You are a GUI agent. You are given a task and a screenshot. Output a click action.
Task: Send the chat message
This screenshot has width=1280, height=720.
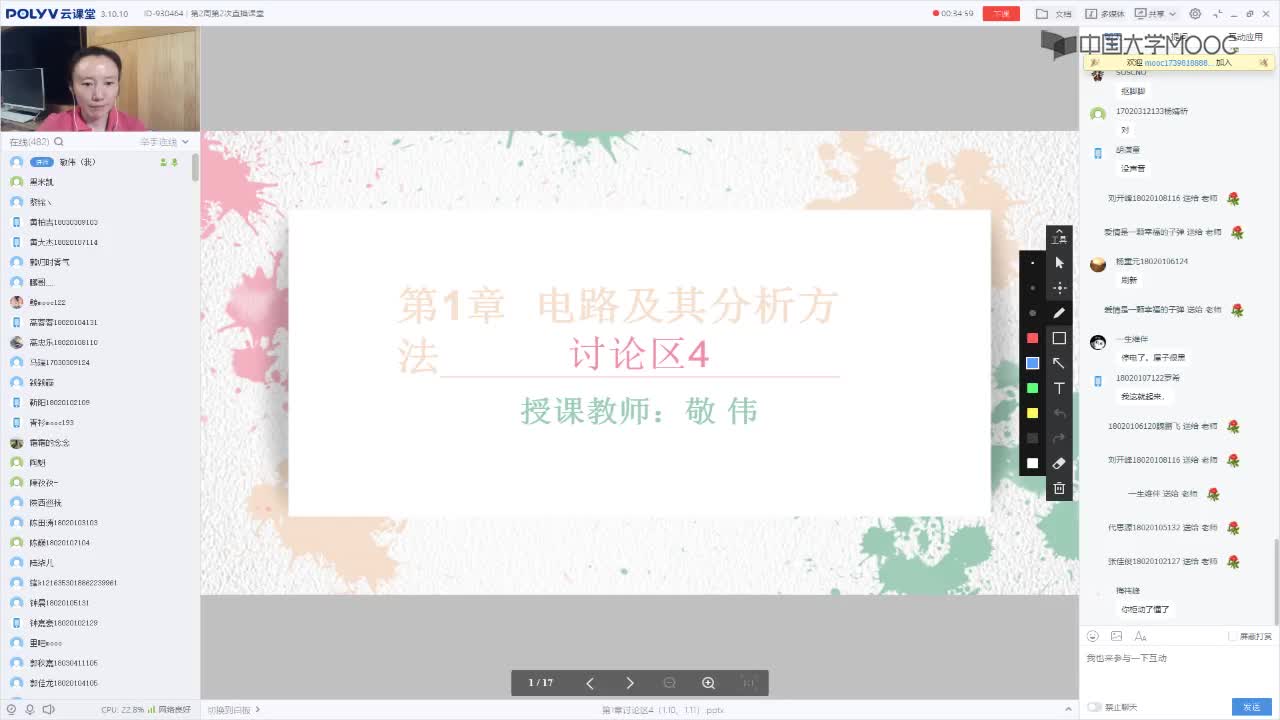pyautogui.click(x=1252, y=707)
